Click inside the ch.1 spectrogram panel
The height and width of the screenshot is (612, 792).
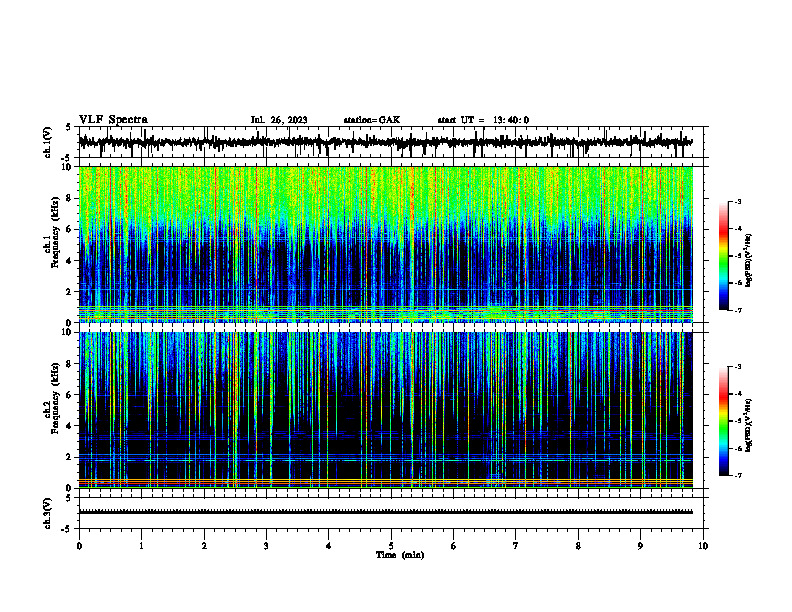click(x=385, y=244)
